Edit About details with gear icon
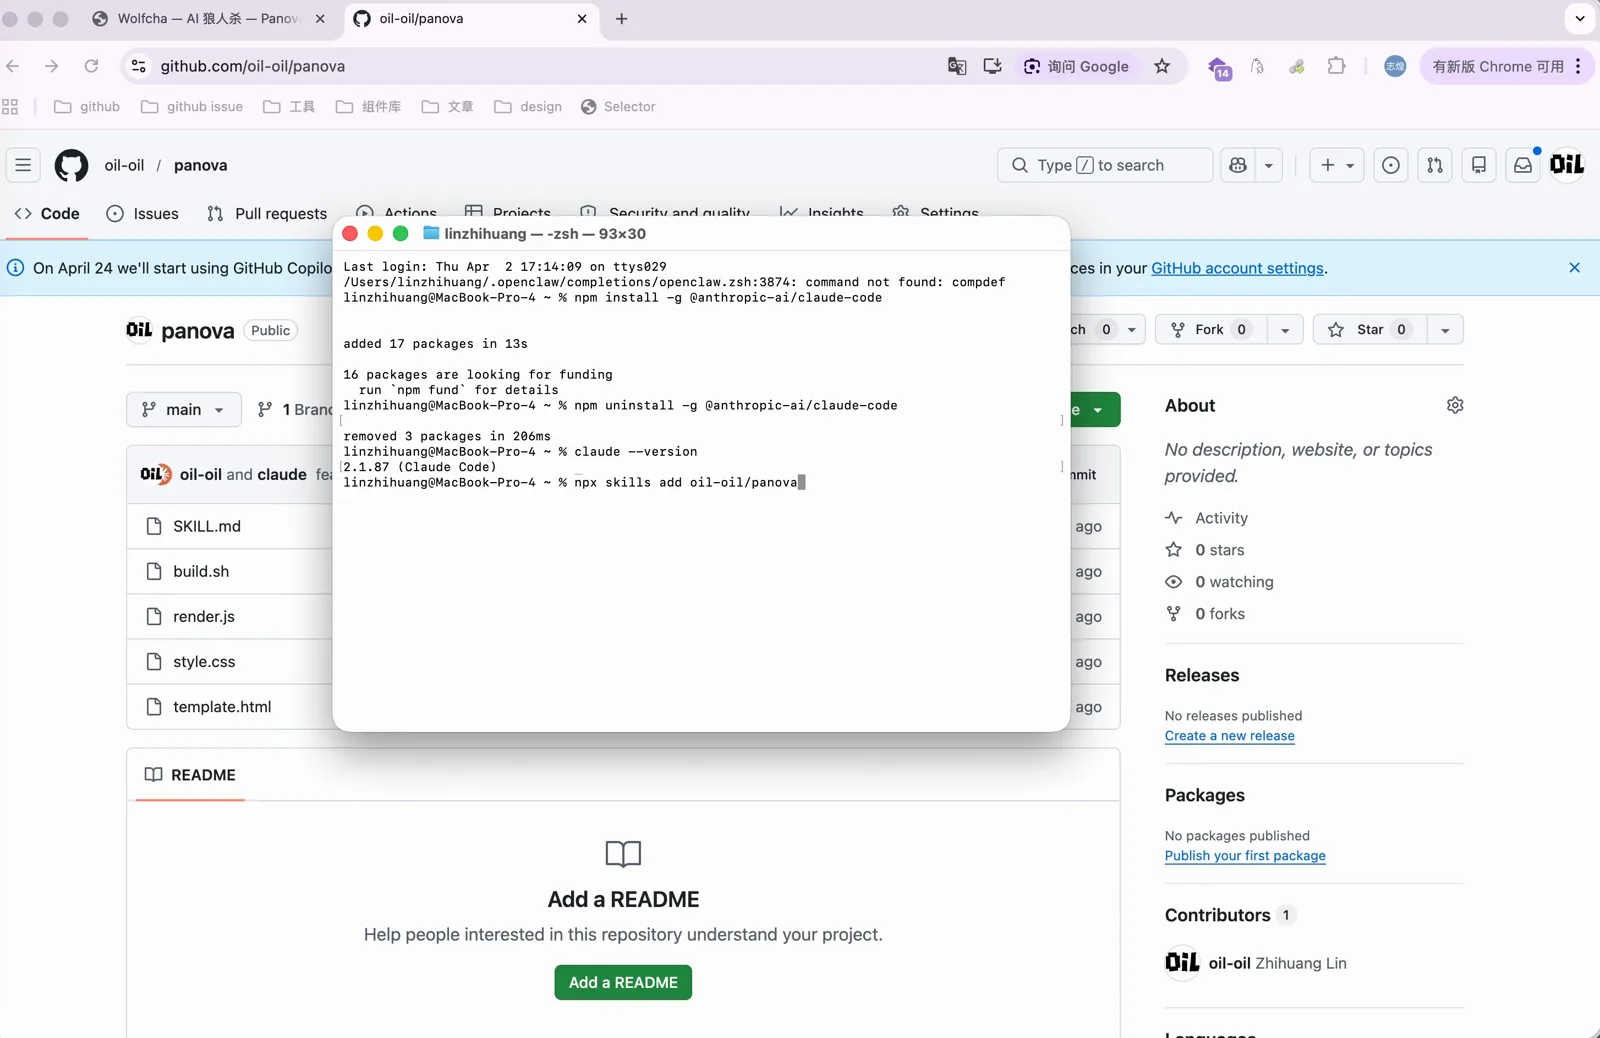This screenshot has height=1038, width=1600. point(1455,405)
